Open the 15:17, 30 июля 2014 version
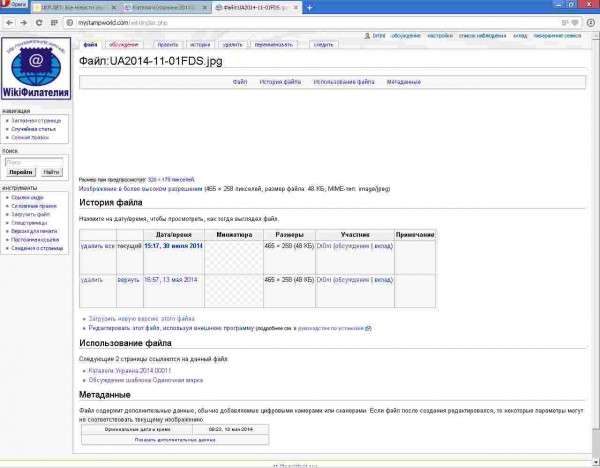The image size is (600, 468). tap(173, 246)
